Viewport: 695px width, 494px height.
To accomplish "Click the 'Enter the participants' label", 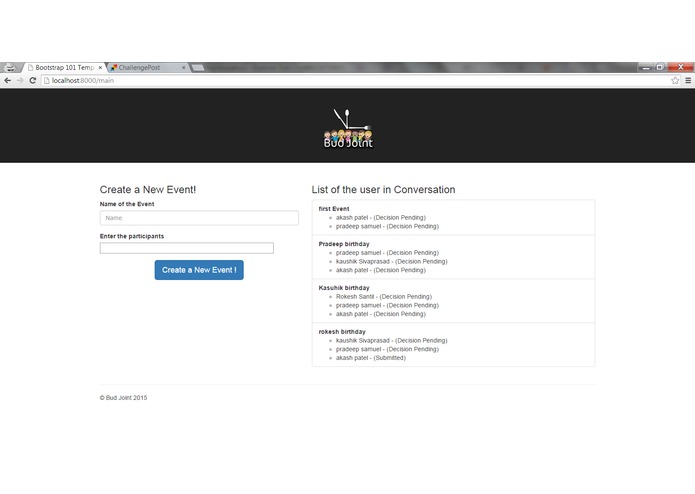I will [x=132, y=236].
